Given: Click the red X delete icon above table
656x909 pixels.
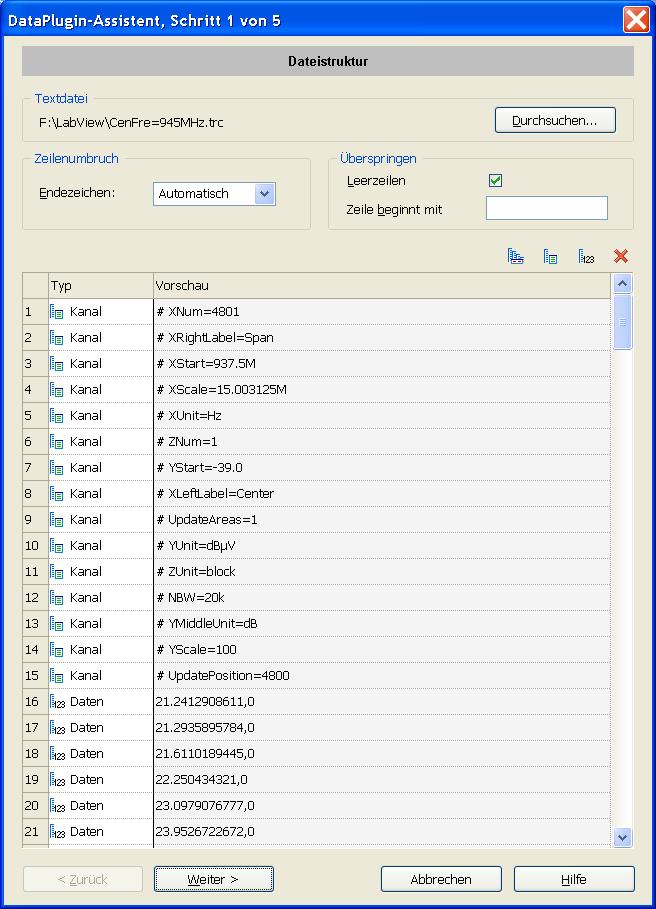Looking at the screenshot, I should tap(621, 256).
